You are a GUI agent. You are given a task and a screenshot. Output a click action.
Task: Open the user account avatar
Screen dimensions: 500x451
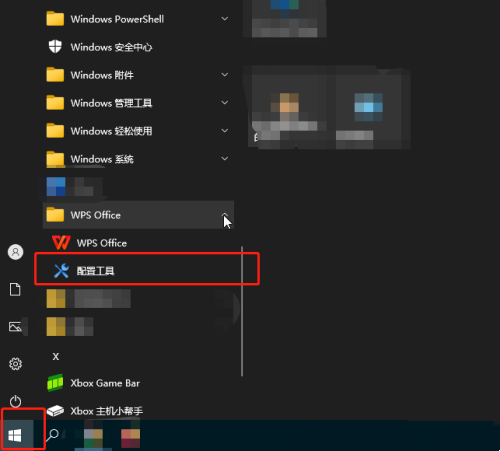click(15, 252)
